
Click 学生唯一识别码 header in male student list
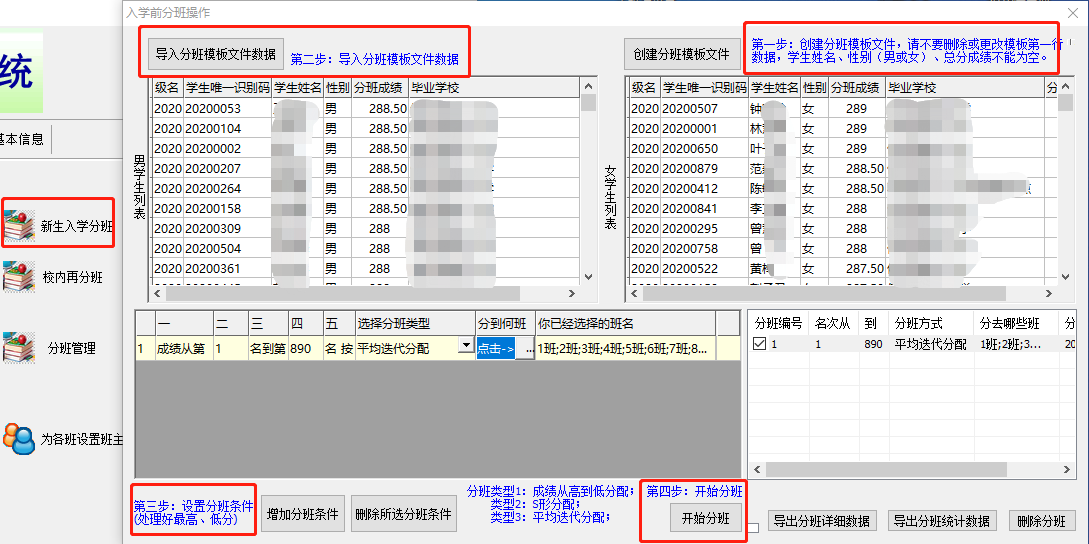(x=227, y=88)
